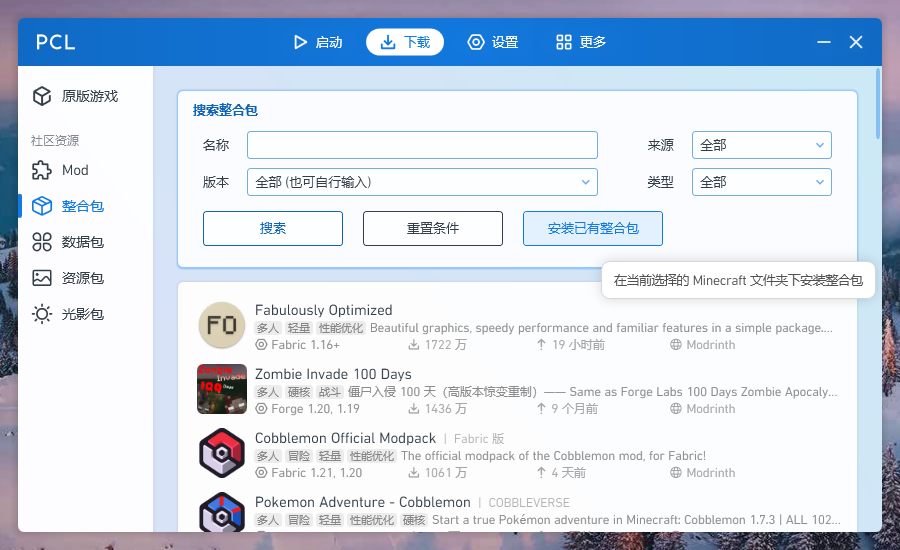
Task: Click the Pokemon Adventure pokeball thumbnail
Action: pos(222,512)
